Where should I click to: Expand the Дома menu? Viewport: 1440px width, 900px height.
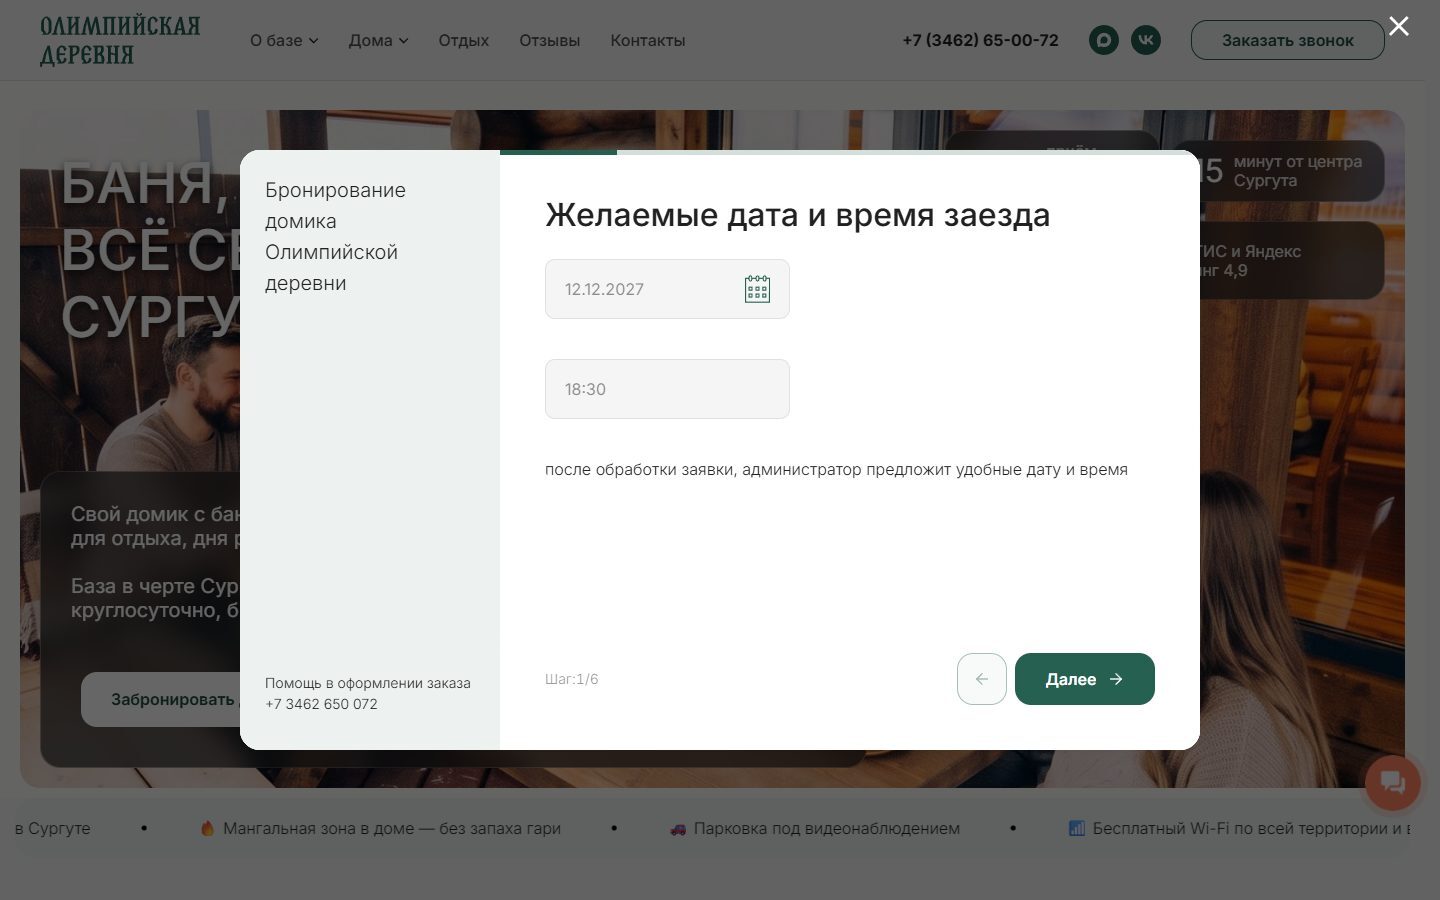pos(378,40)
